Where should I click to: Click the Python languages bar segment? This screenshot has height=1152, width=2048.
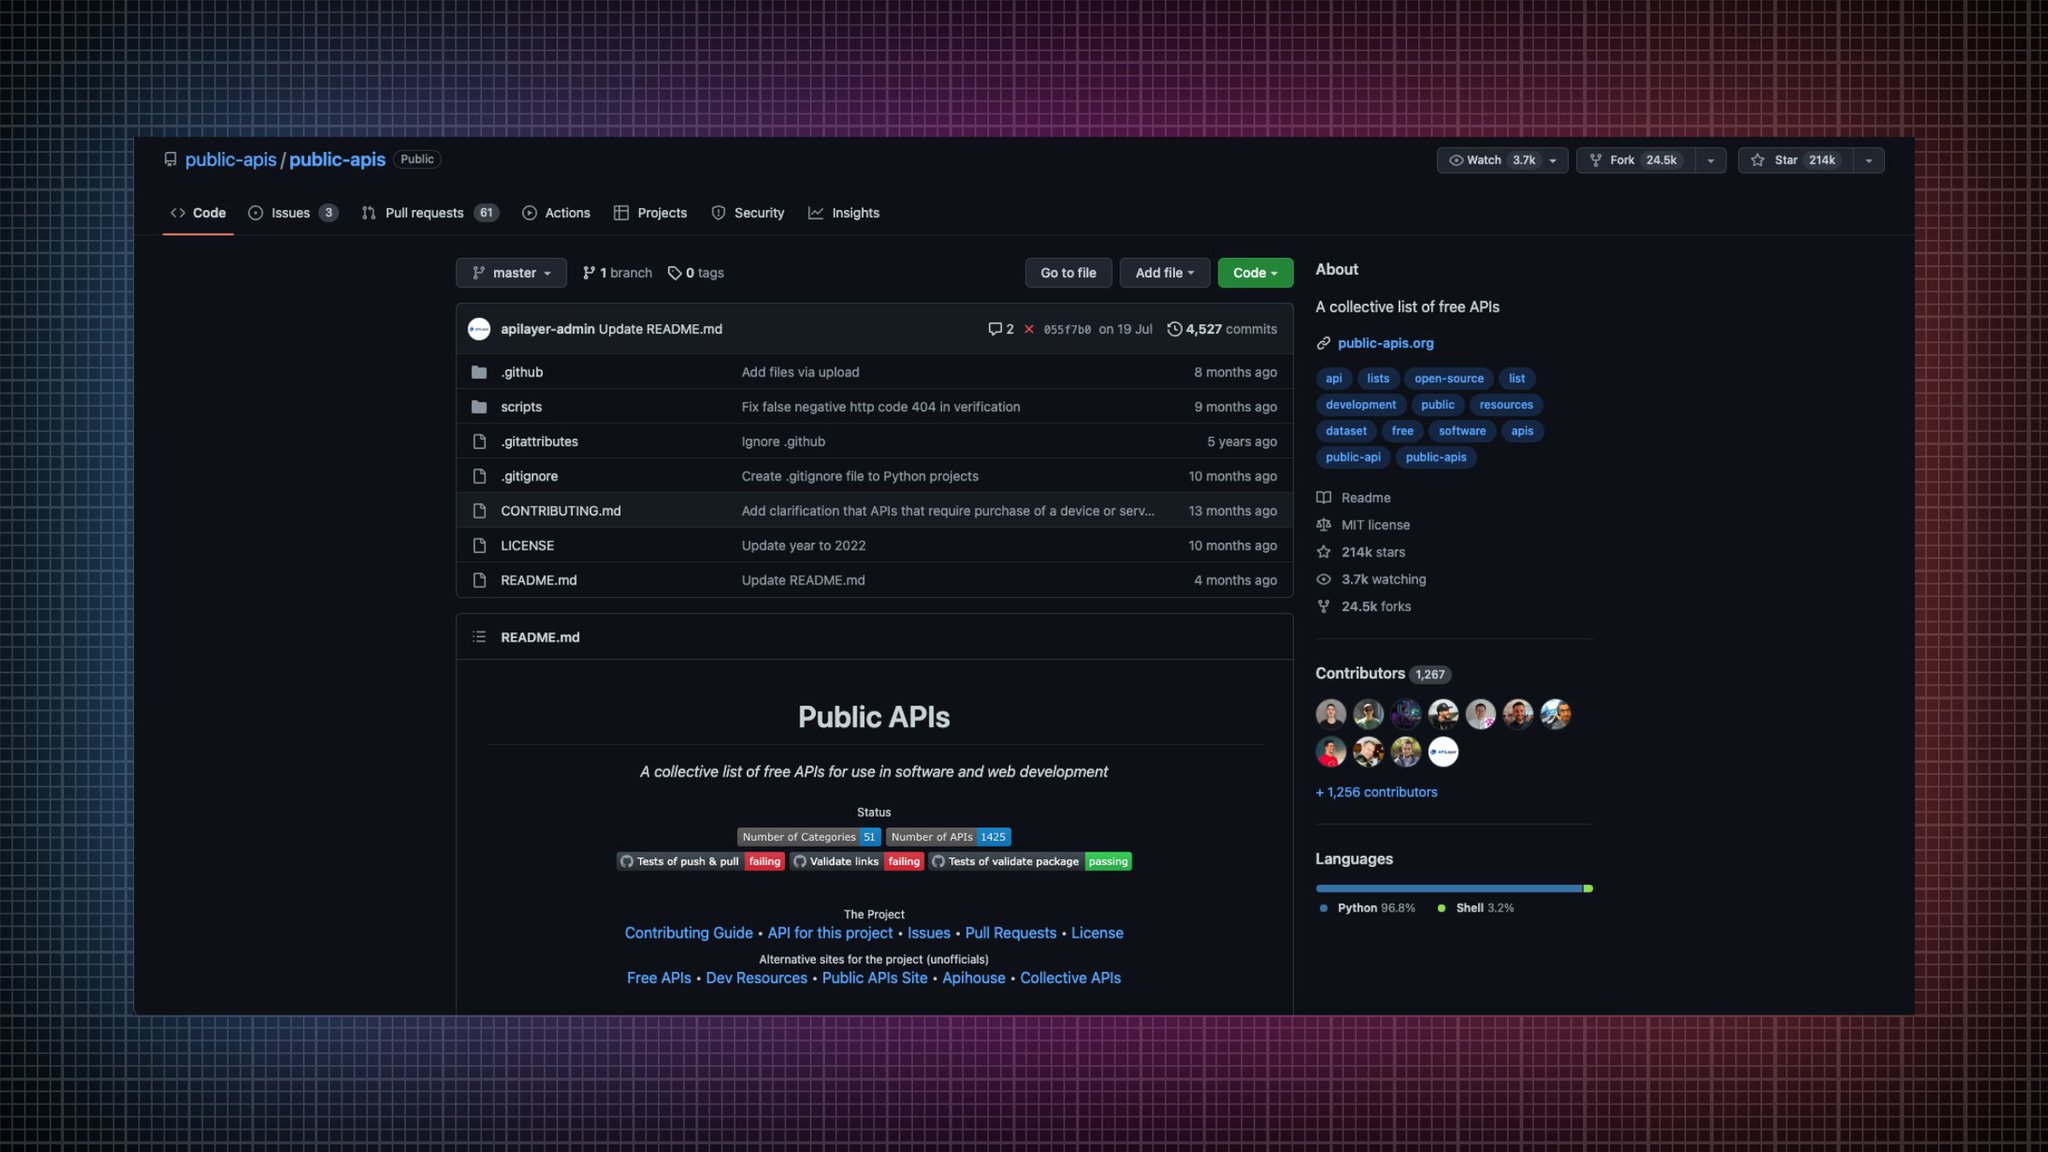(1448, 888)
